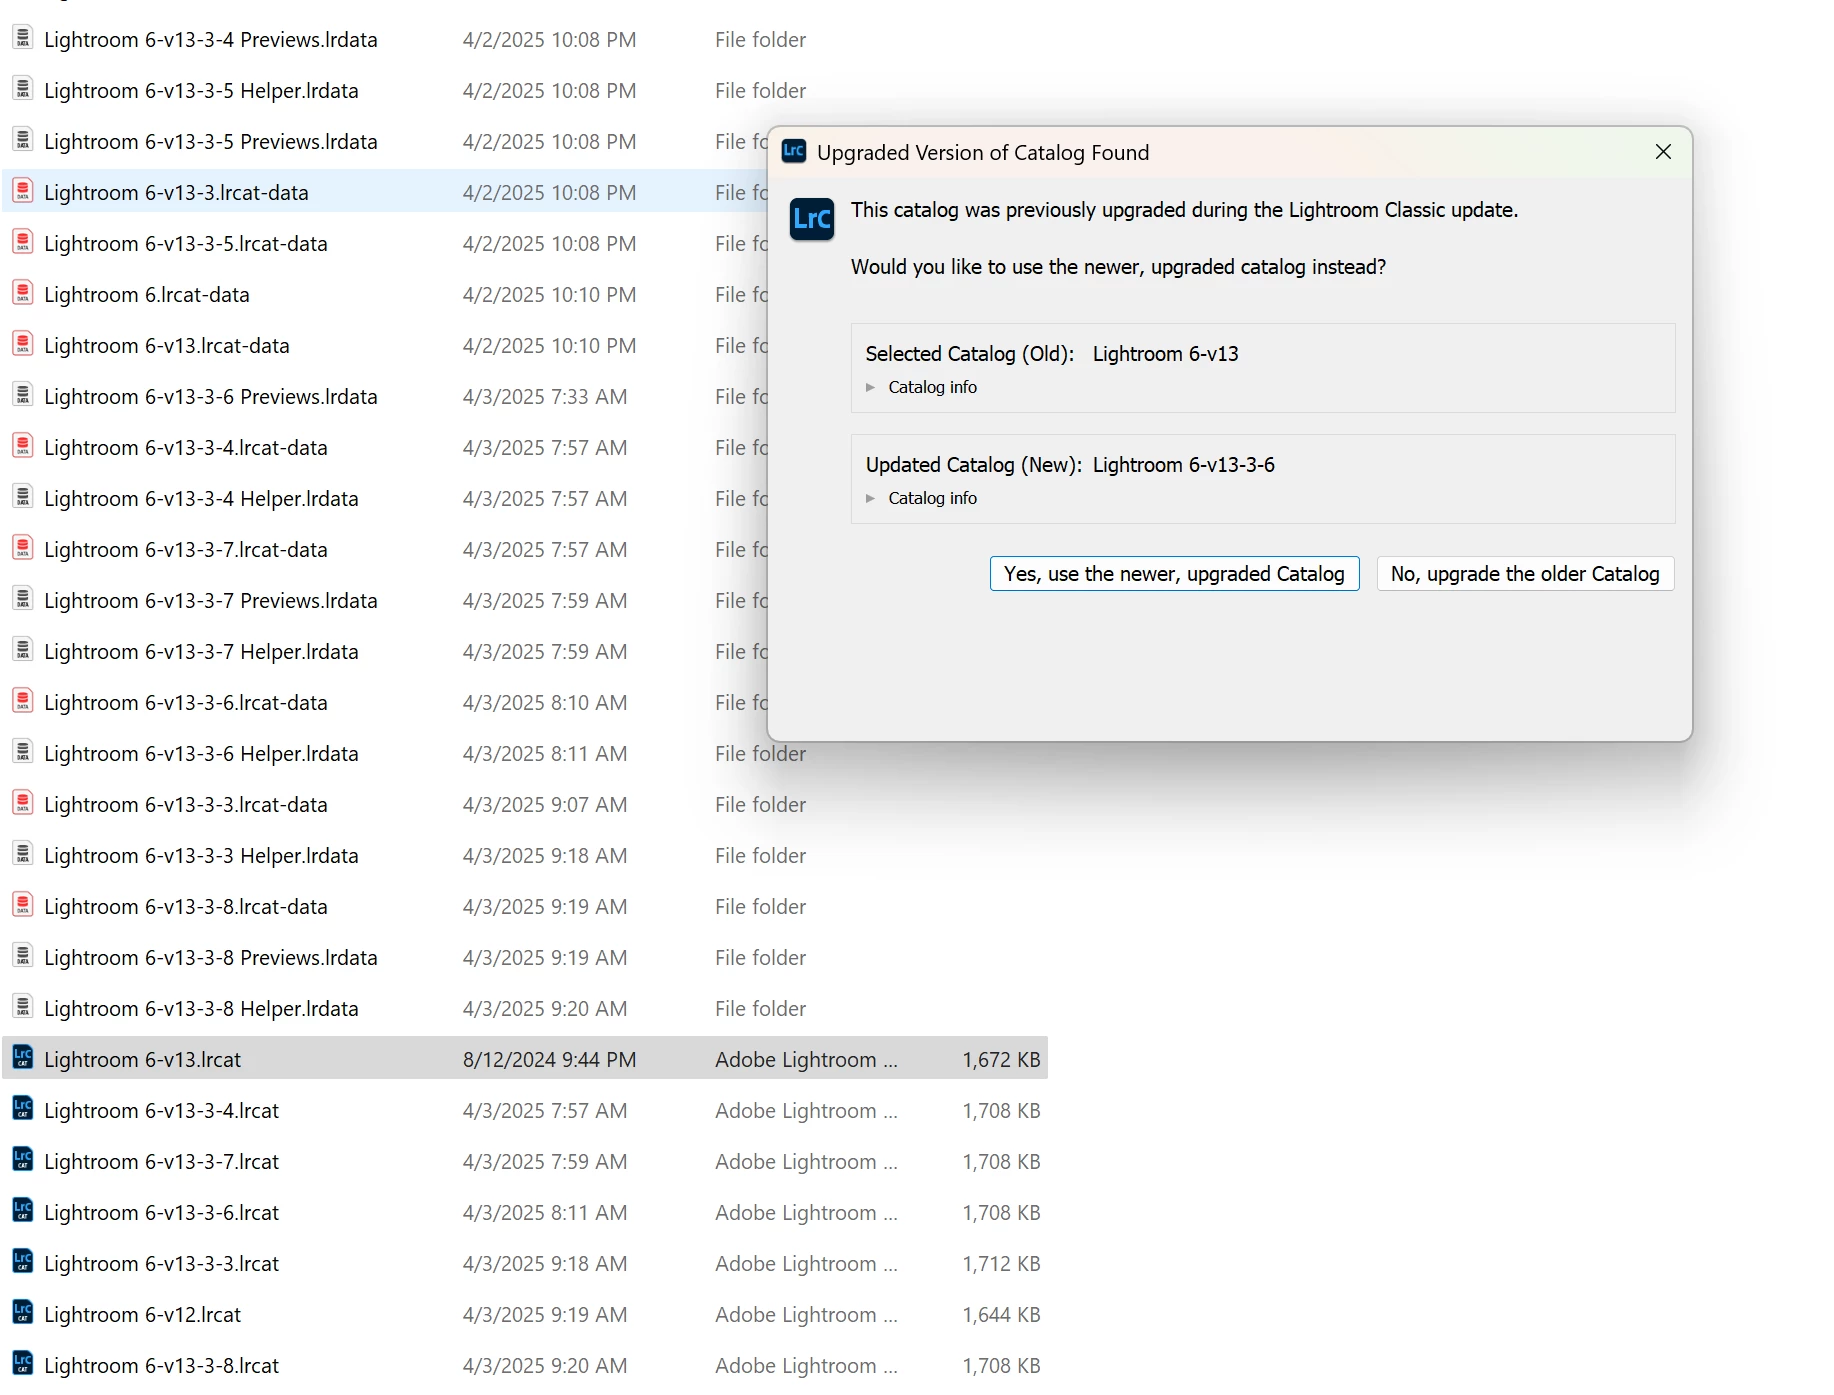Select folder name Lightroom 6-v13-3-6 Helper.lrdata
The image size is (1834, 1395).
click(x=202, y=754)
